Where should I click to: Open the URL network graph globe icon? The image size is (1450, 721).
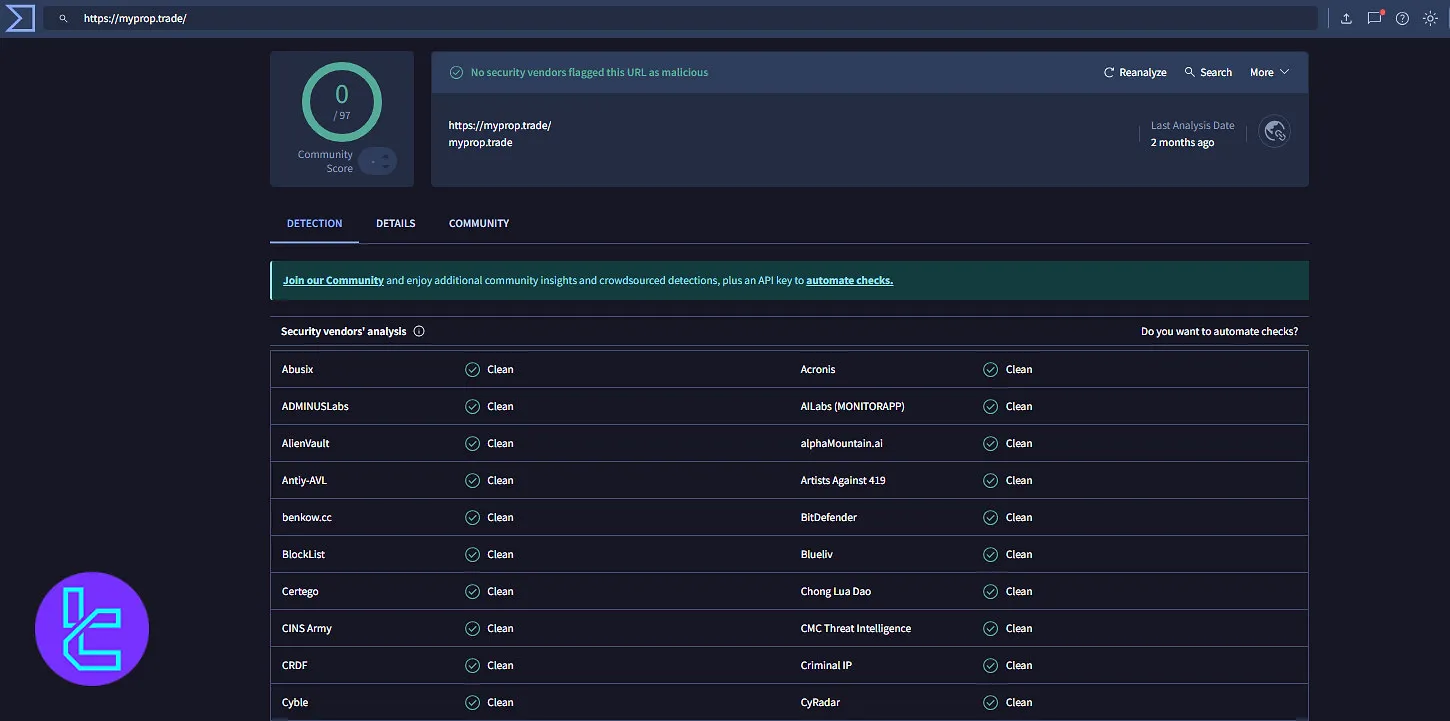pyautogui.click(x=1275, y=131)
